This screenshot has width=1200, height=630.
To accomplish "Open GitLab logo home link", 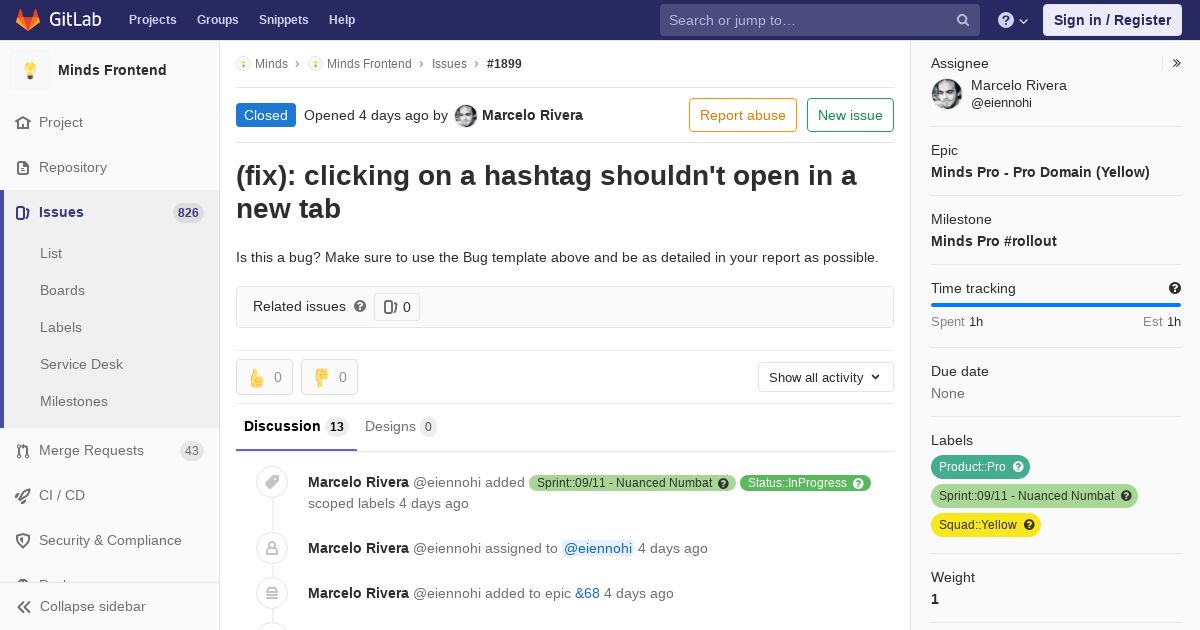I will 57,20.
